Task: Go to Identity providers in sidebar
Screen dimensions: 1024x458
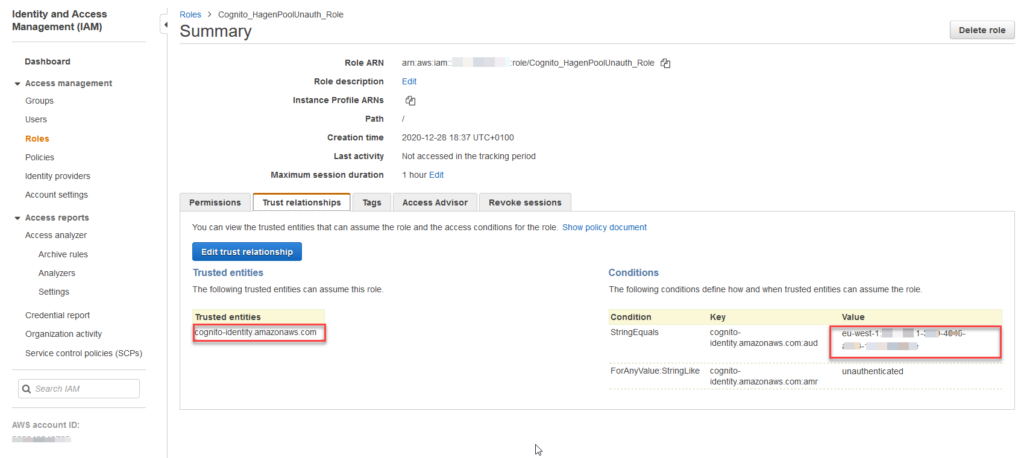Action: (57, 176)
